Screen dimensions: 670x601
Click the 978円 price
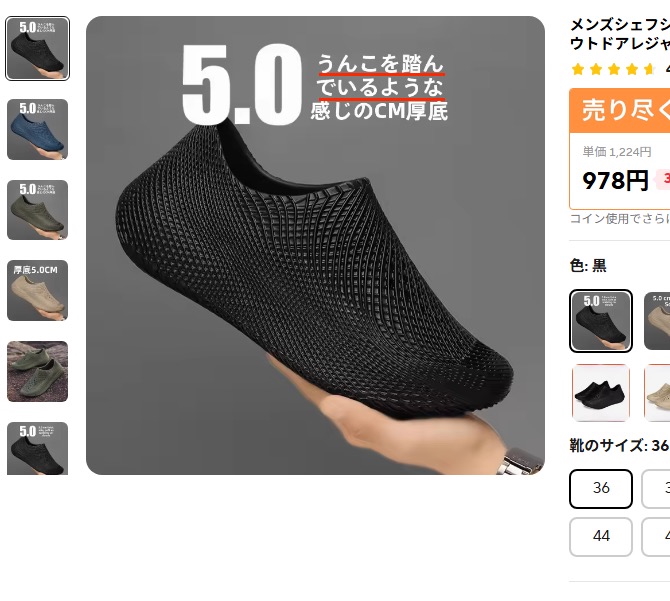coord(615,180)
